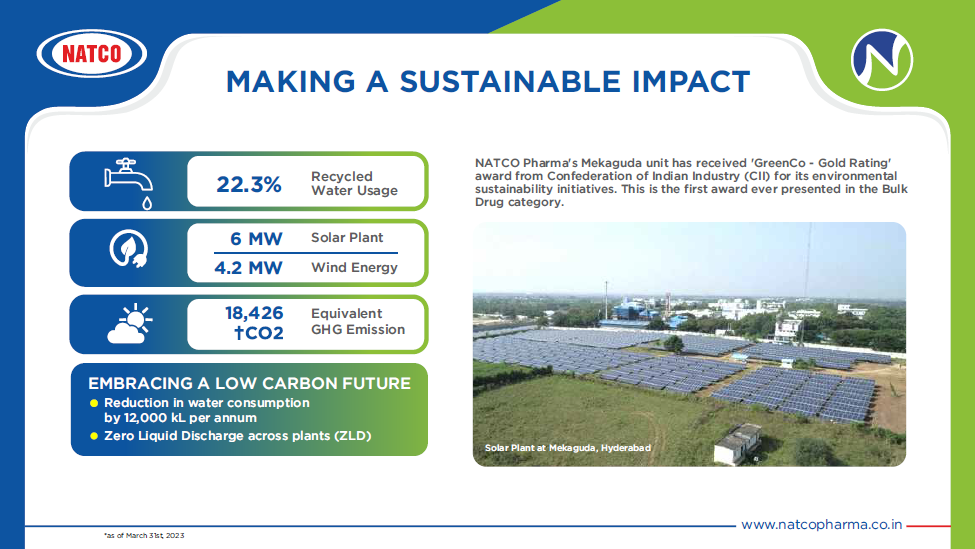Viewport: 975px width, 549px height.
Task: Select the 22.3% value
Action: pos(249,185)
